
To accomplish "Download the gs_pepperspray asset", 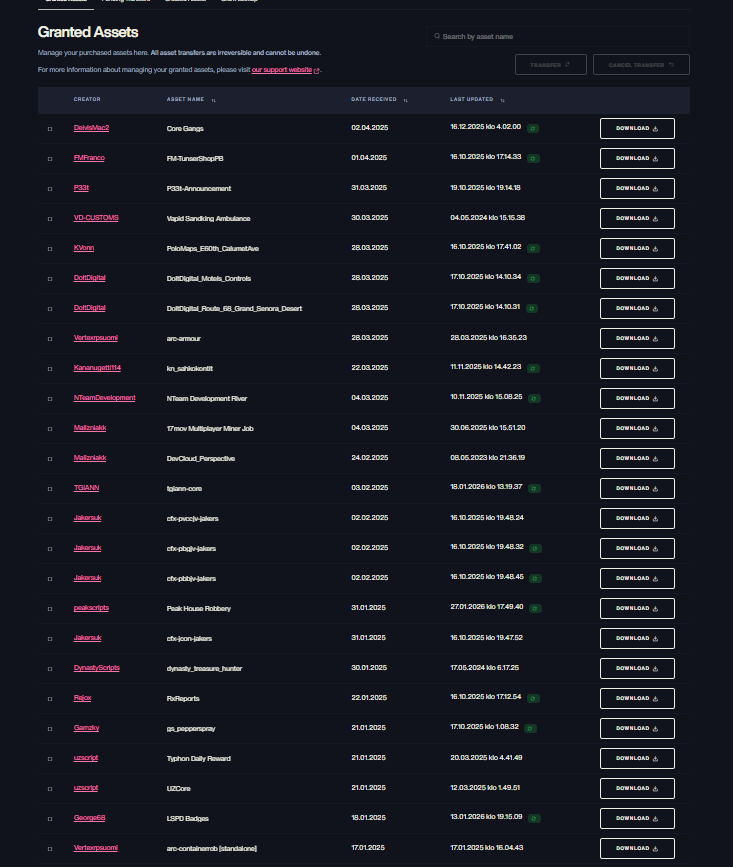I will click(x=637, y=729).
